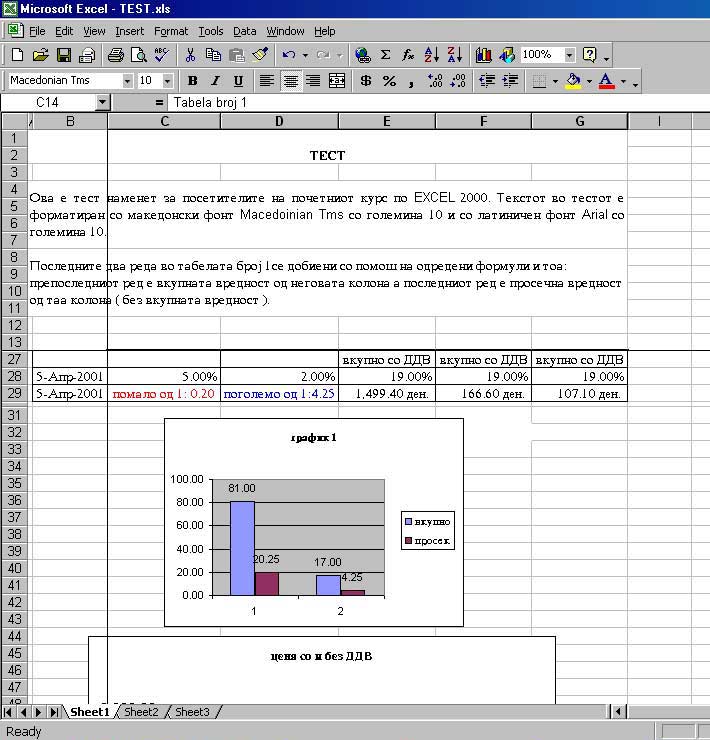Apply the Currency style icon
Image resolution: width=710 pixels, height=740 pixels.
tap(366, 81)
